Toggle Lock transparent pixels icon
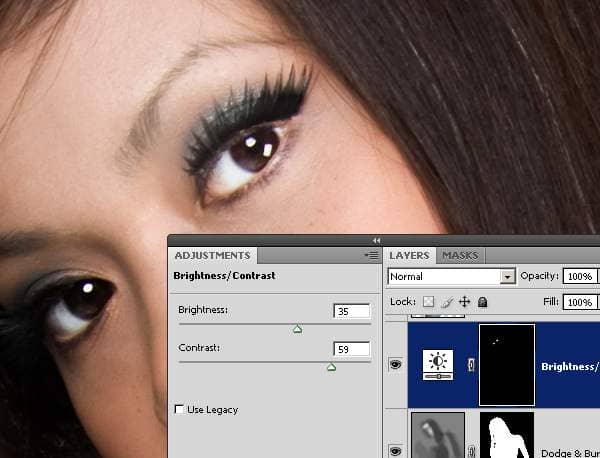 click(x=429, y=302)
